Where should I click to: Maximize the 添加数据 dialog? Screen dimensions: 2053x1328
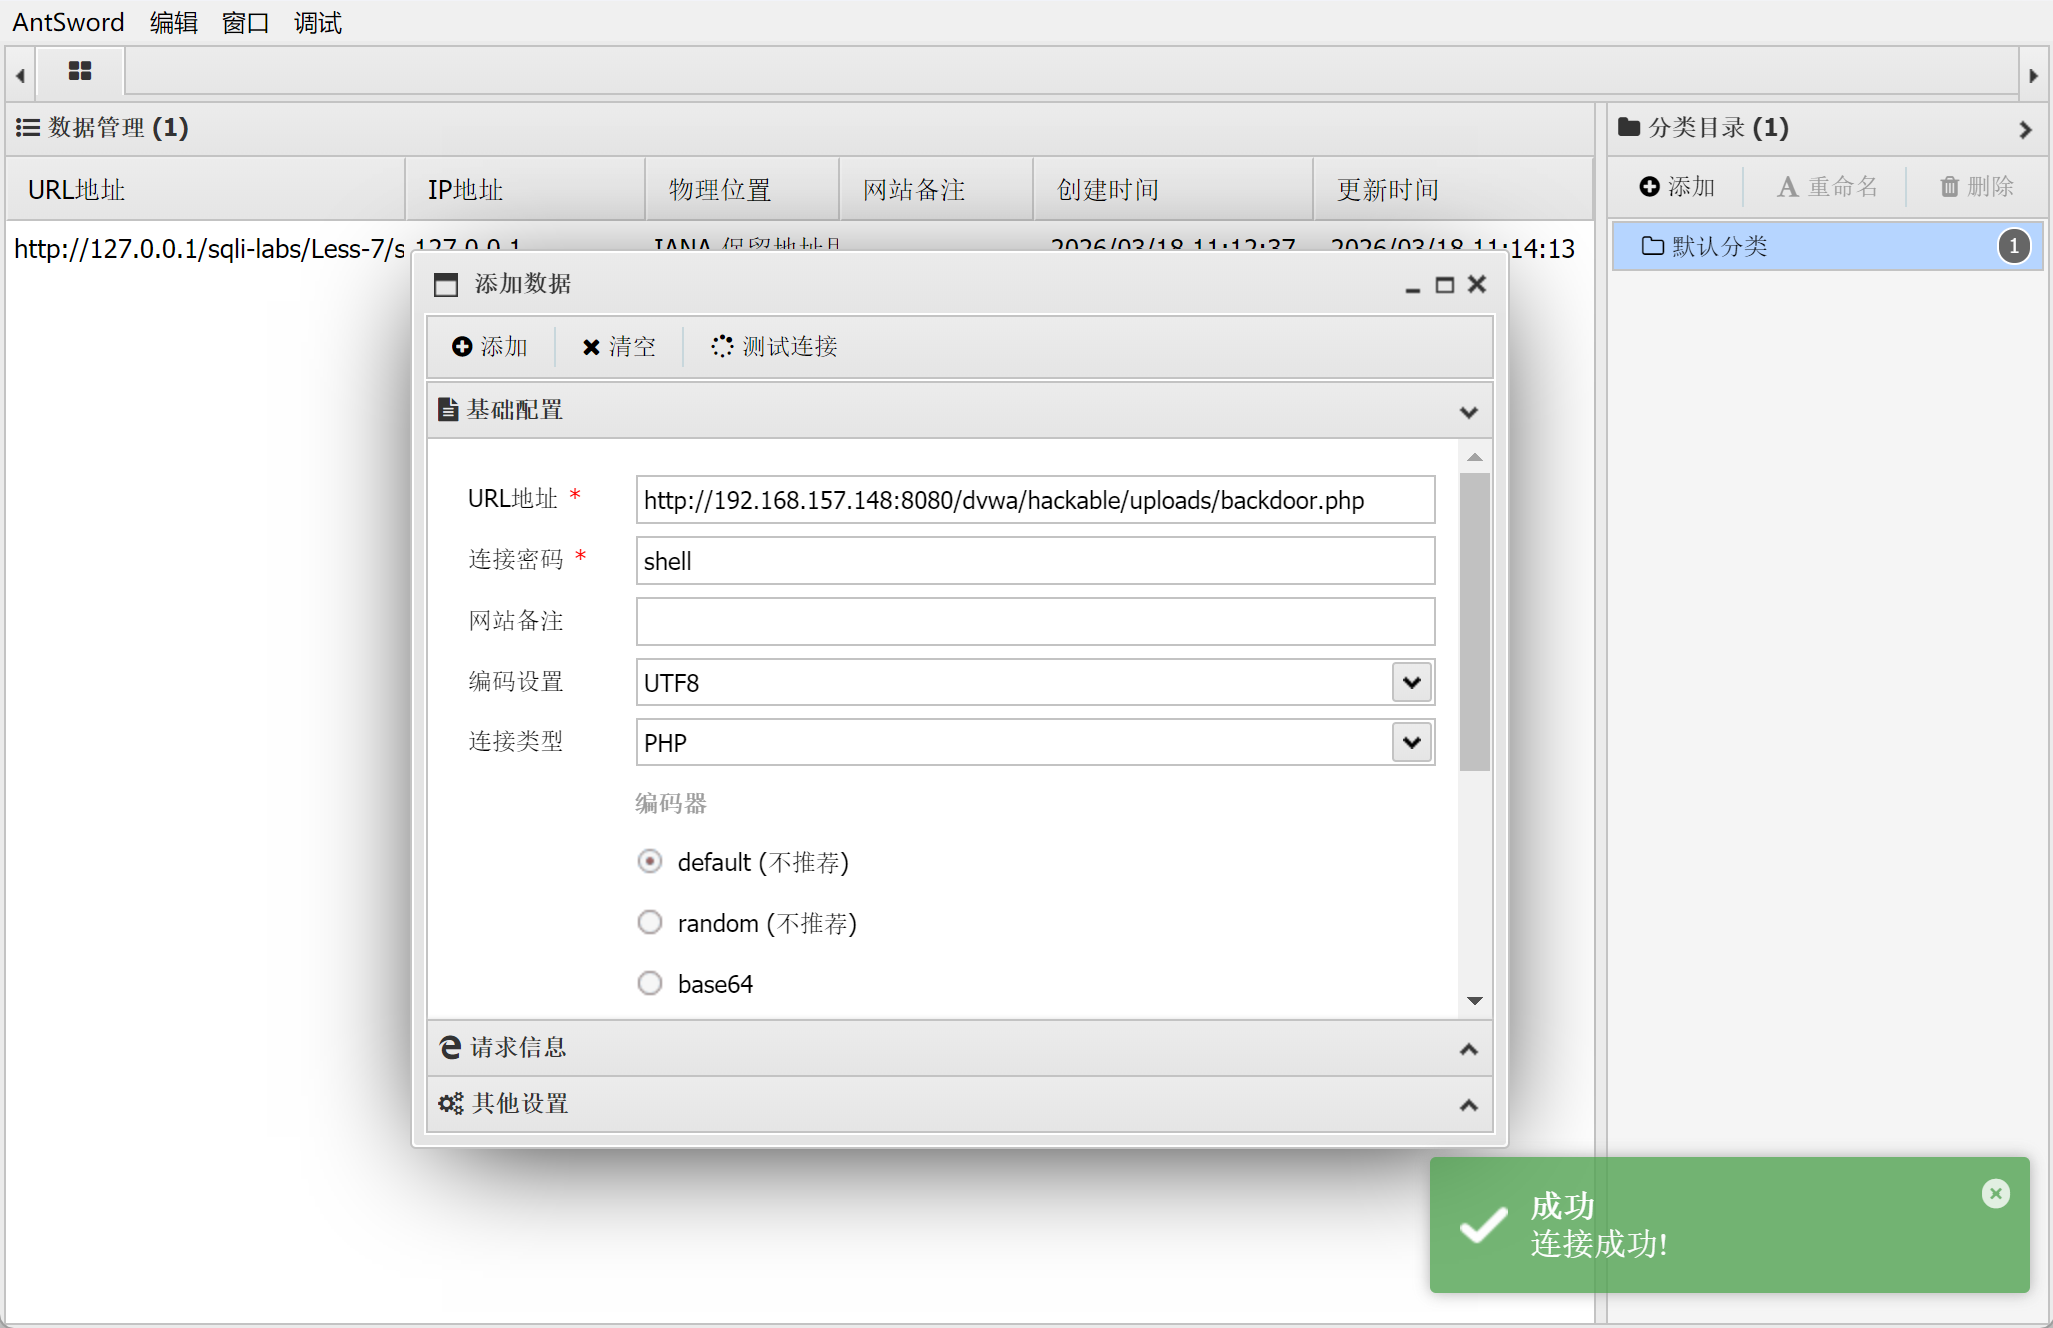(1444, 285)
